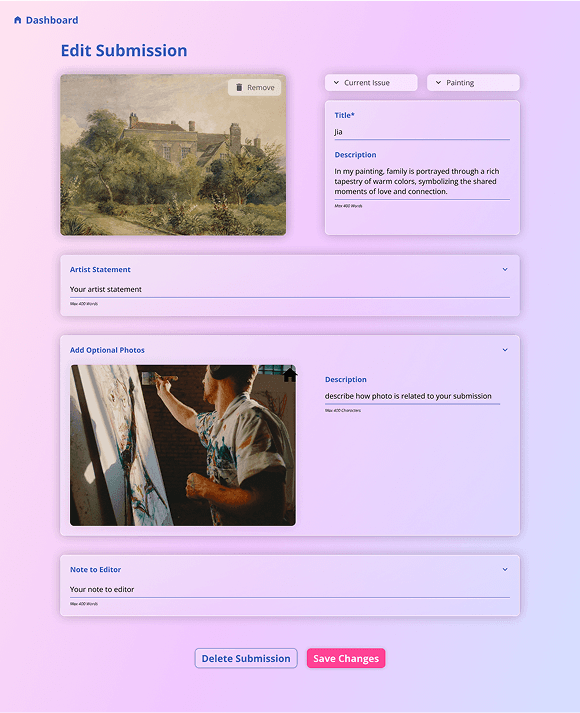Go to the Dashboard link
The height and width of the screenshot is (713, 580).
point(46,20)
